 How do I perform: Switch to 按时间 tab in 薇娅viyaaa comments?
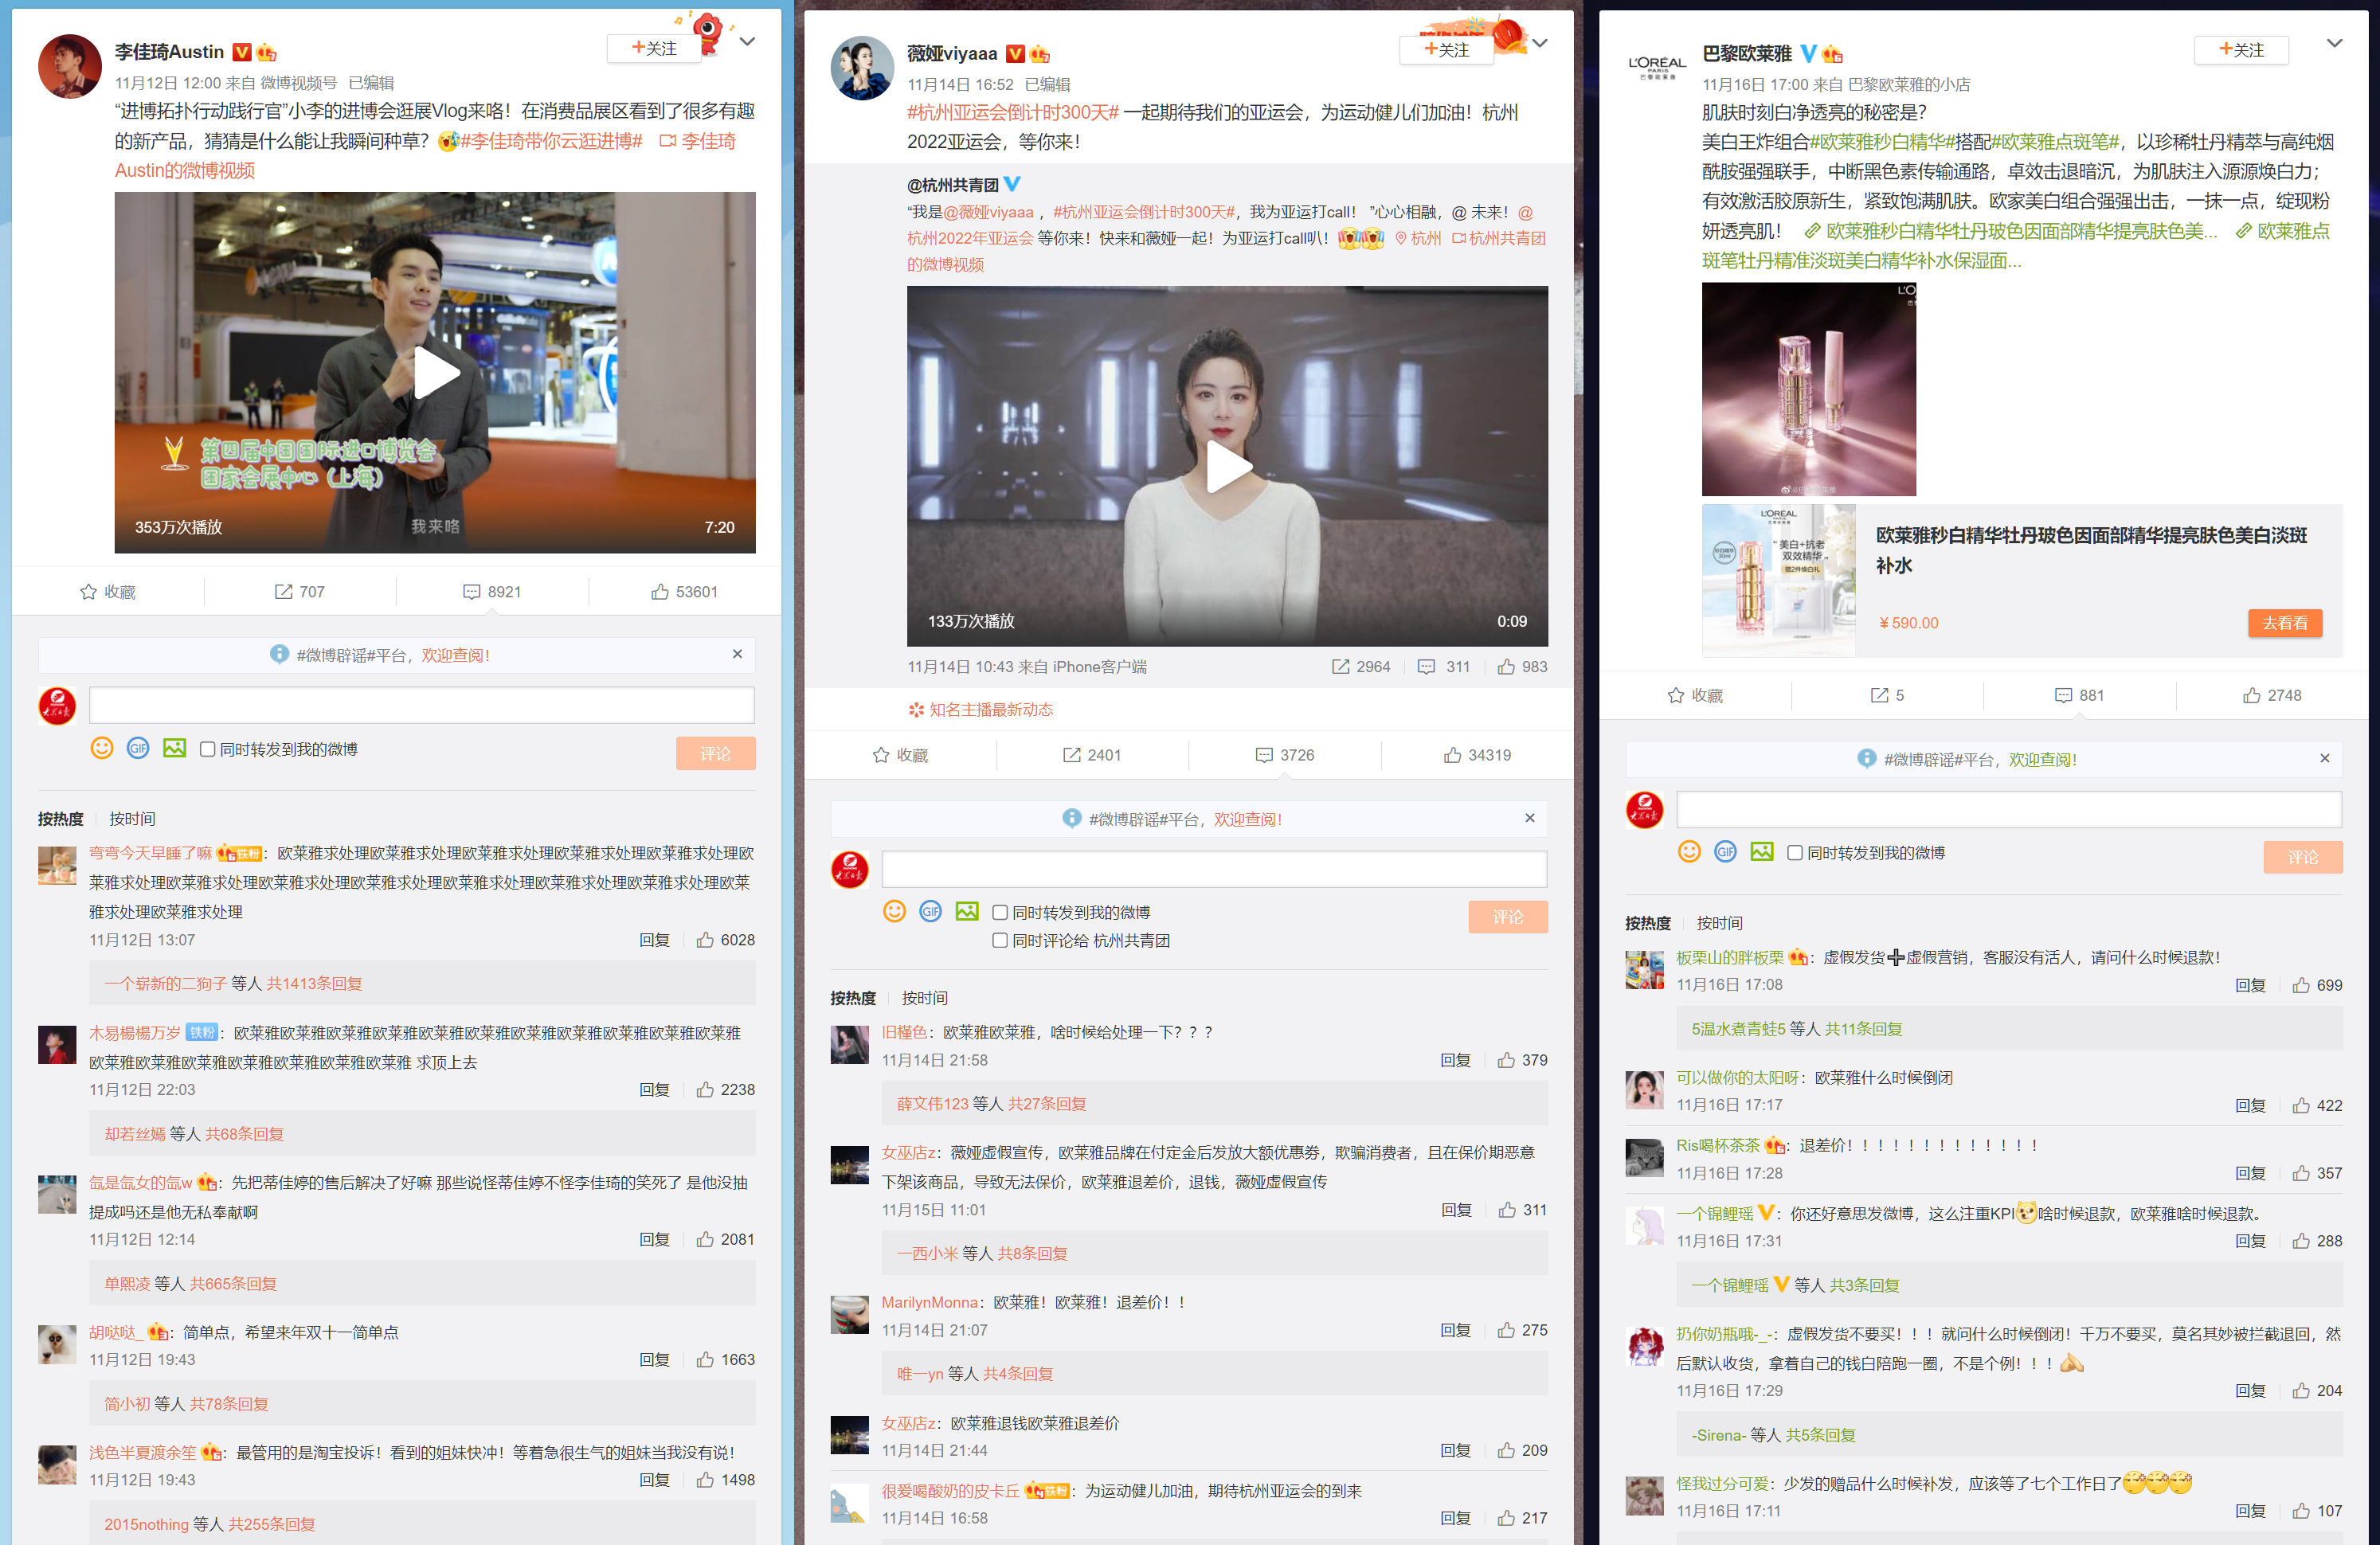click(x=924, y=998)
